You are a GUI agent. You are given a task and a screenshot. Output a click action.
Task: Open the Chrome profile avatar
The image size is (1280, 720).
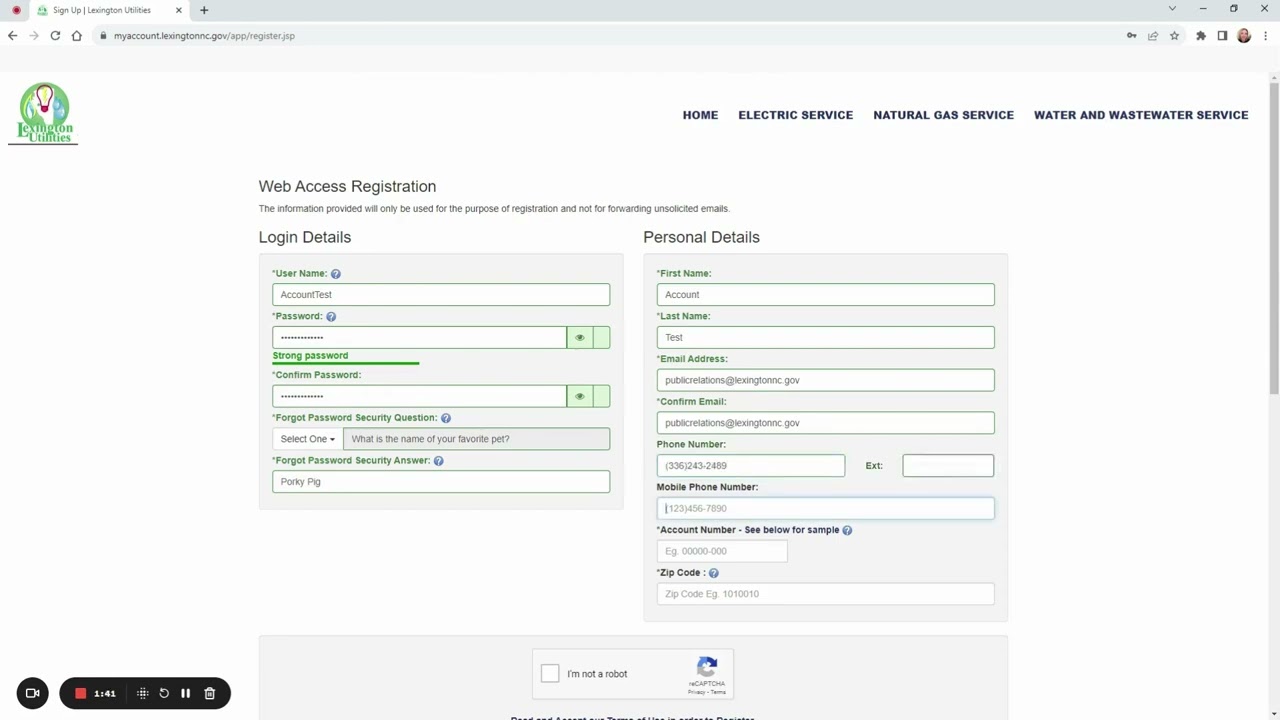[x=1244, y=36]
